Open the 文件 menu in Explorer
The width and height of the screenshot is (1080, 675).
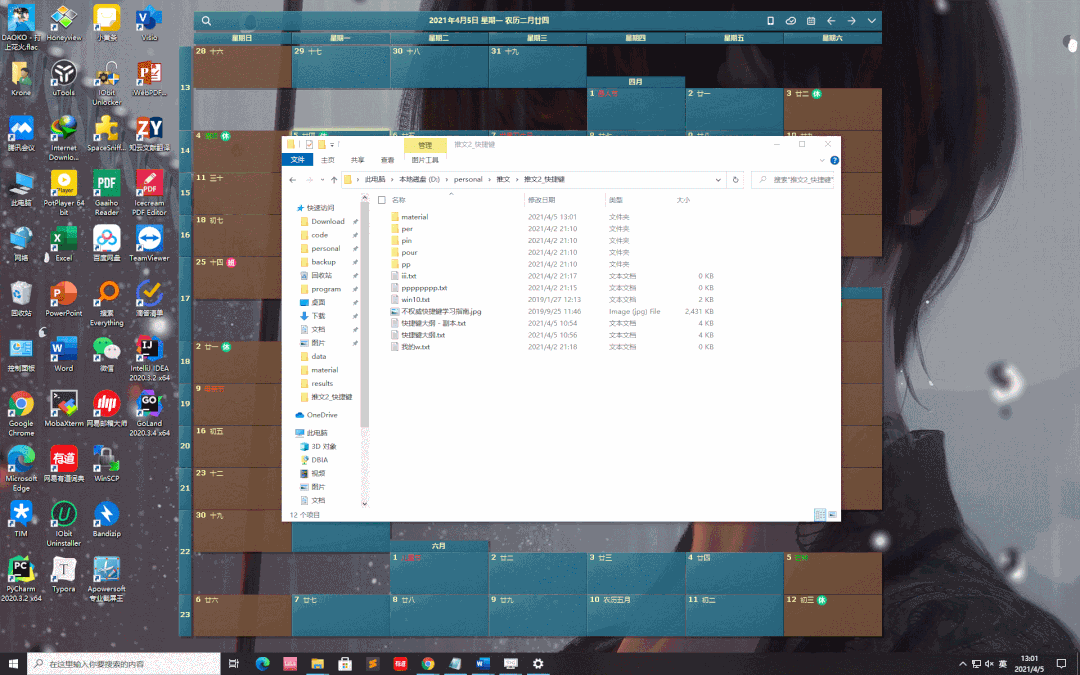click(297, 159)
